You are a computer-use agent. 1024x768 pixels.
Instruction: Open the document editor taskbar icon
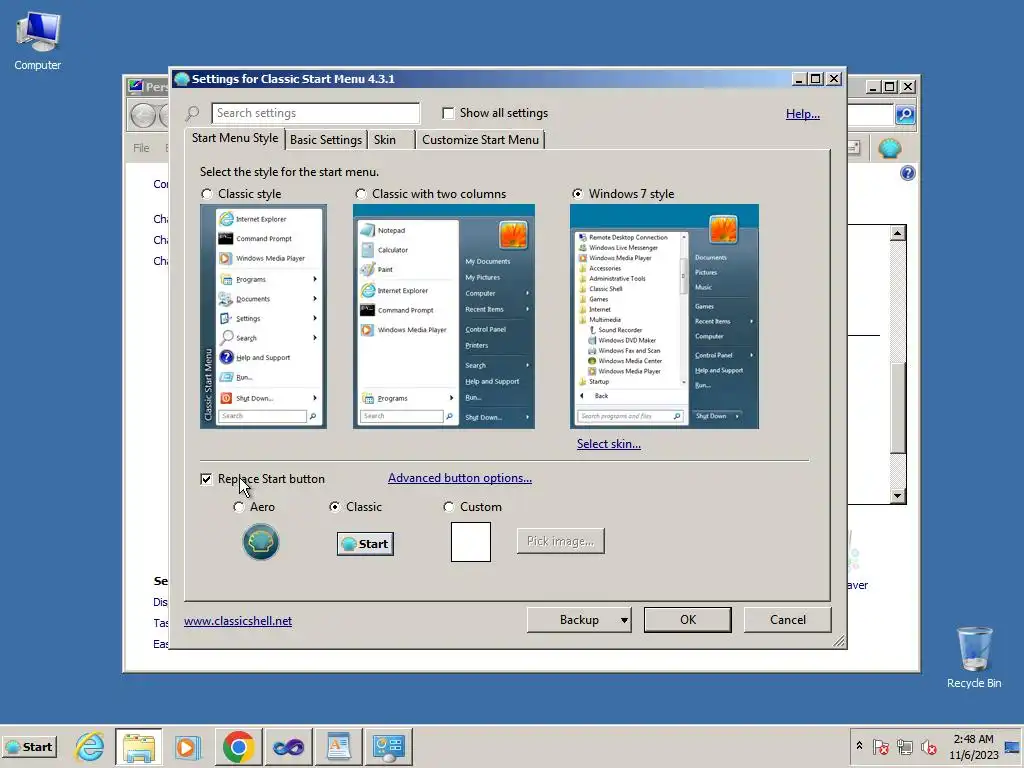(x=338, y=746)
